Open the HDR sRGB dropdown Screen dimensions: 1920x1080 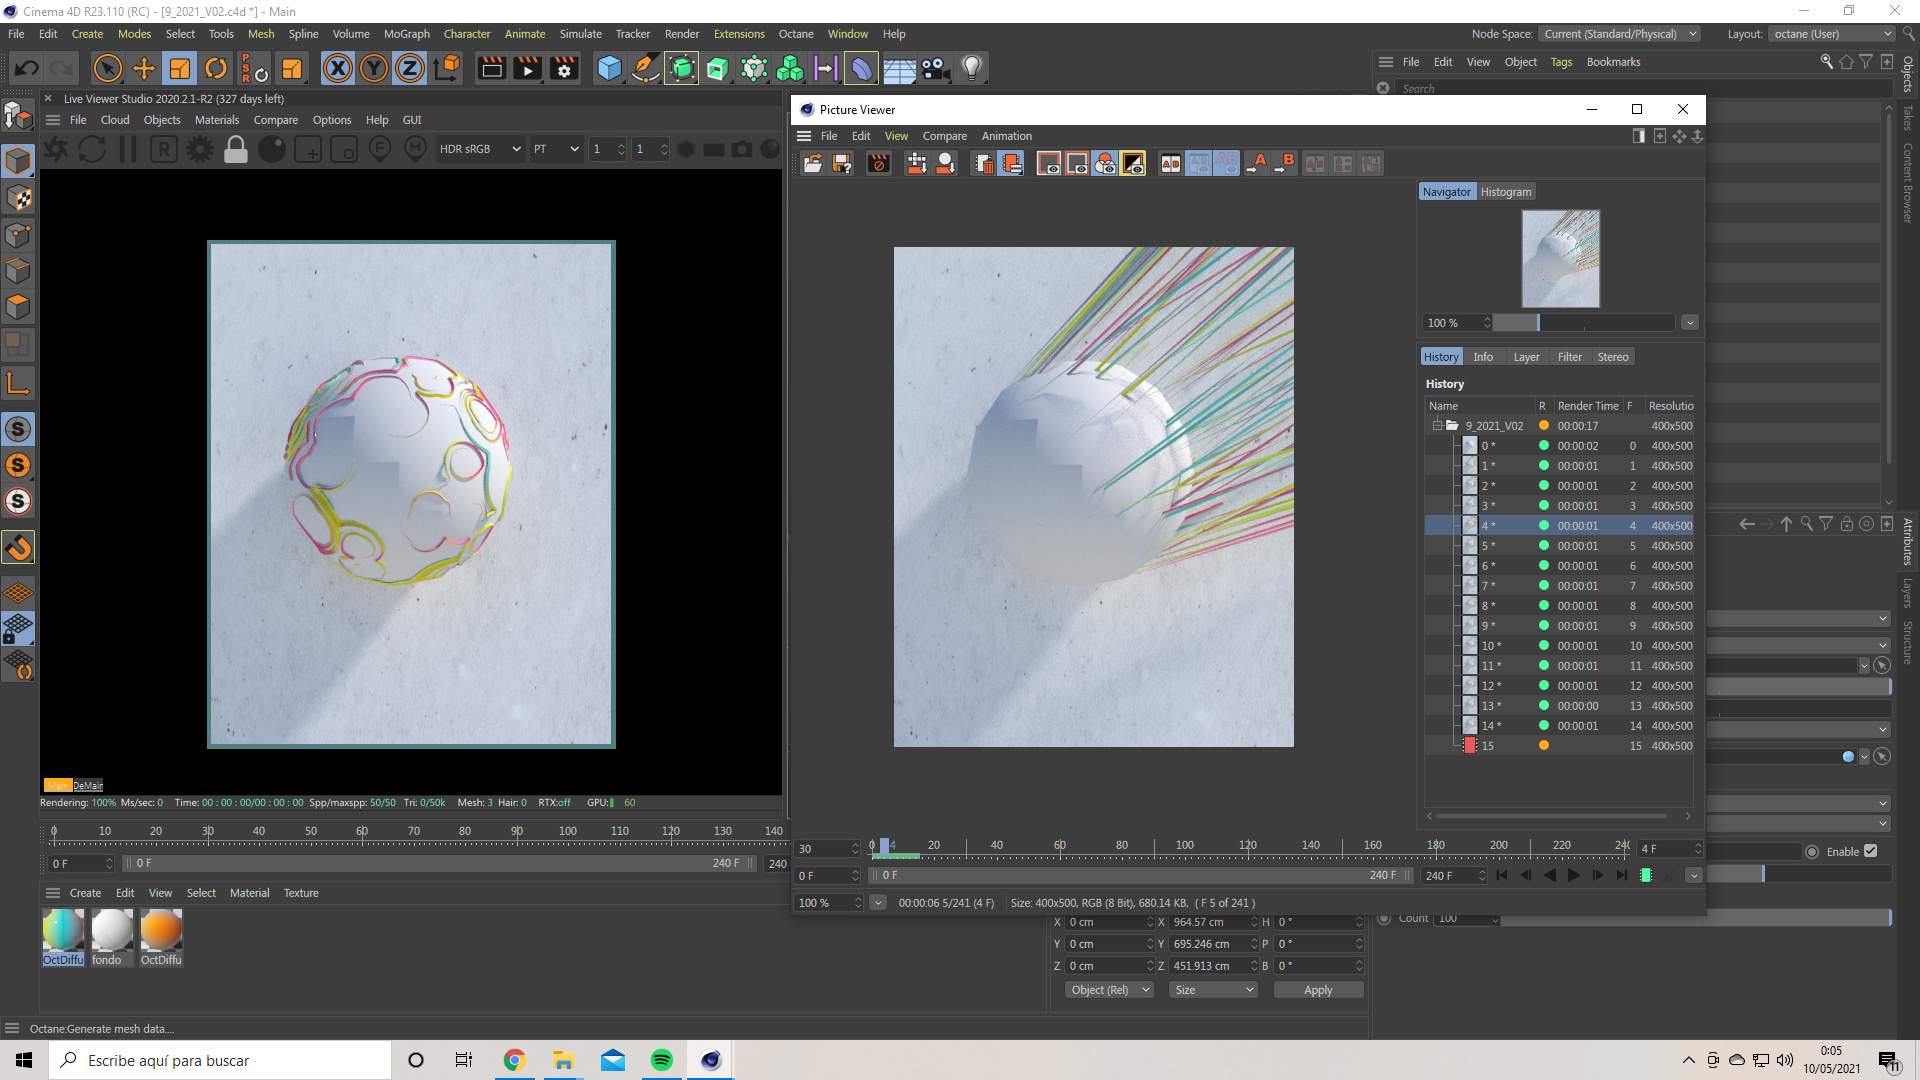click(480, 149)
